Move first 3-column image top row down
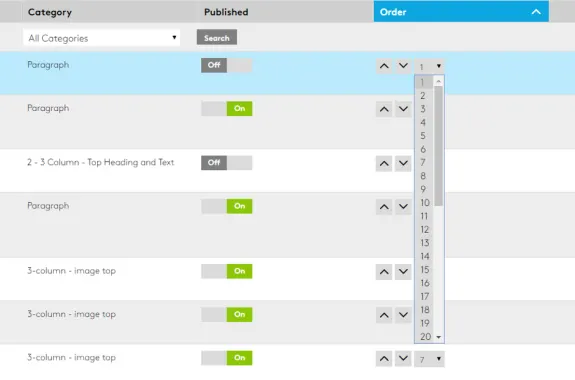 tap(403, 272)
